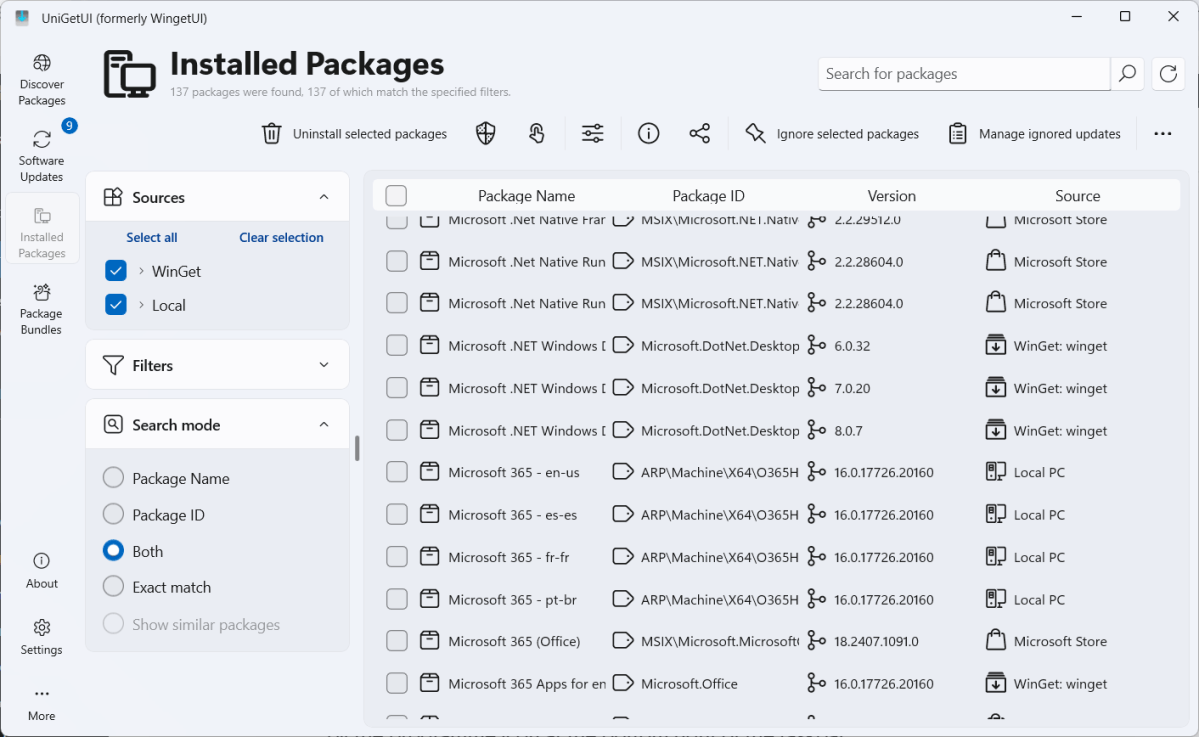Image resolution: width=1199 pixels, height=737 pixels.
Task: Uncheck the WinGet source checkbox
Action: coord(115,271)
